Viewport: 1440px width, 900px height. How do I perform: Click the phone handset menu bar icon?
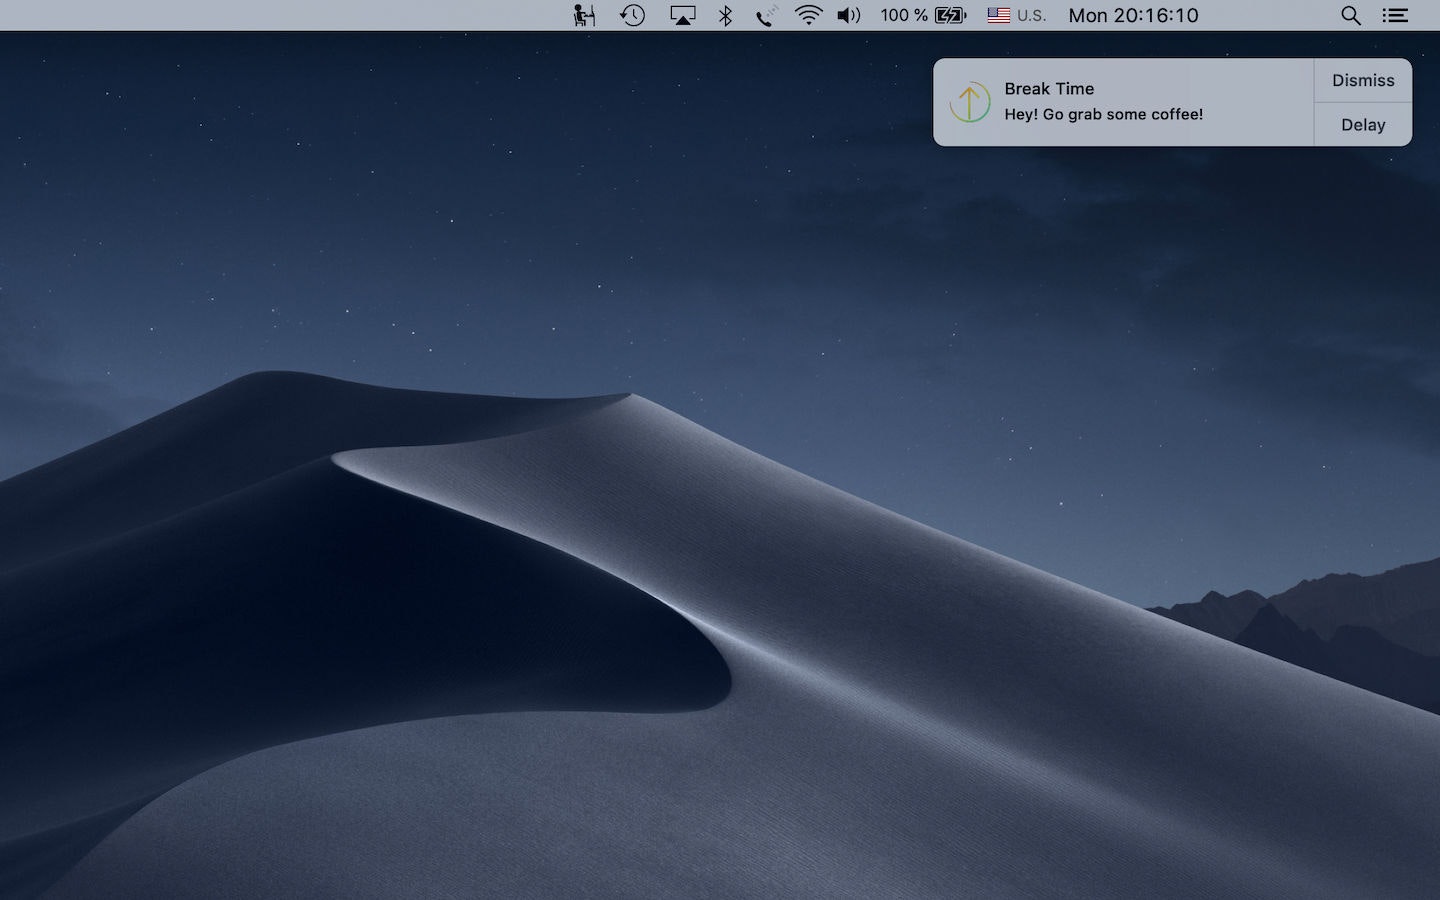pos(767,15)
